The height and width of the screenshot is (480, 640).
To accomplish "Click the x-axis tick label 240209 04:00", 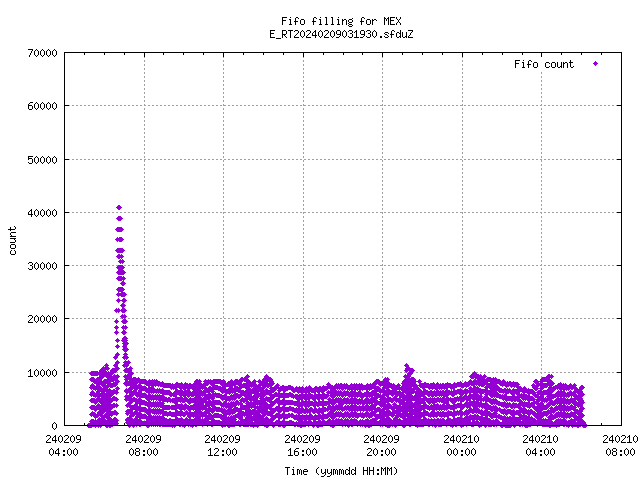I will 63,446.
